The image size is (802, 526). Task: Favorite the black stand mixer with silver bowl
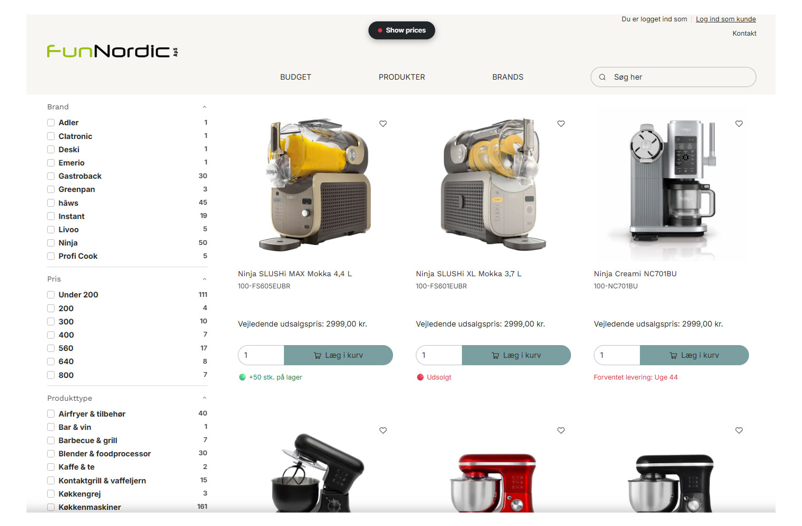coord(739,430)
